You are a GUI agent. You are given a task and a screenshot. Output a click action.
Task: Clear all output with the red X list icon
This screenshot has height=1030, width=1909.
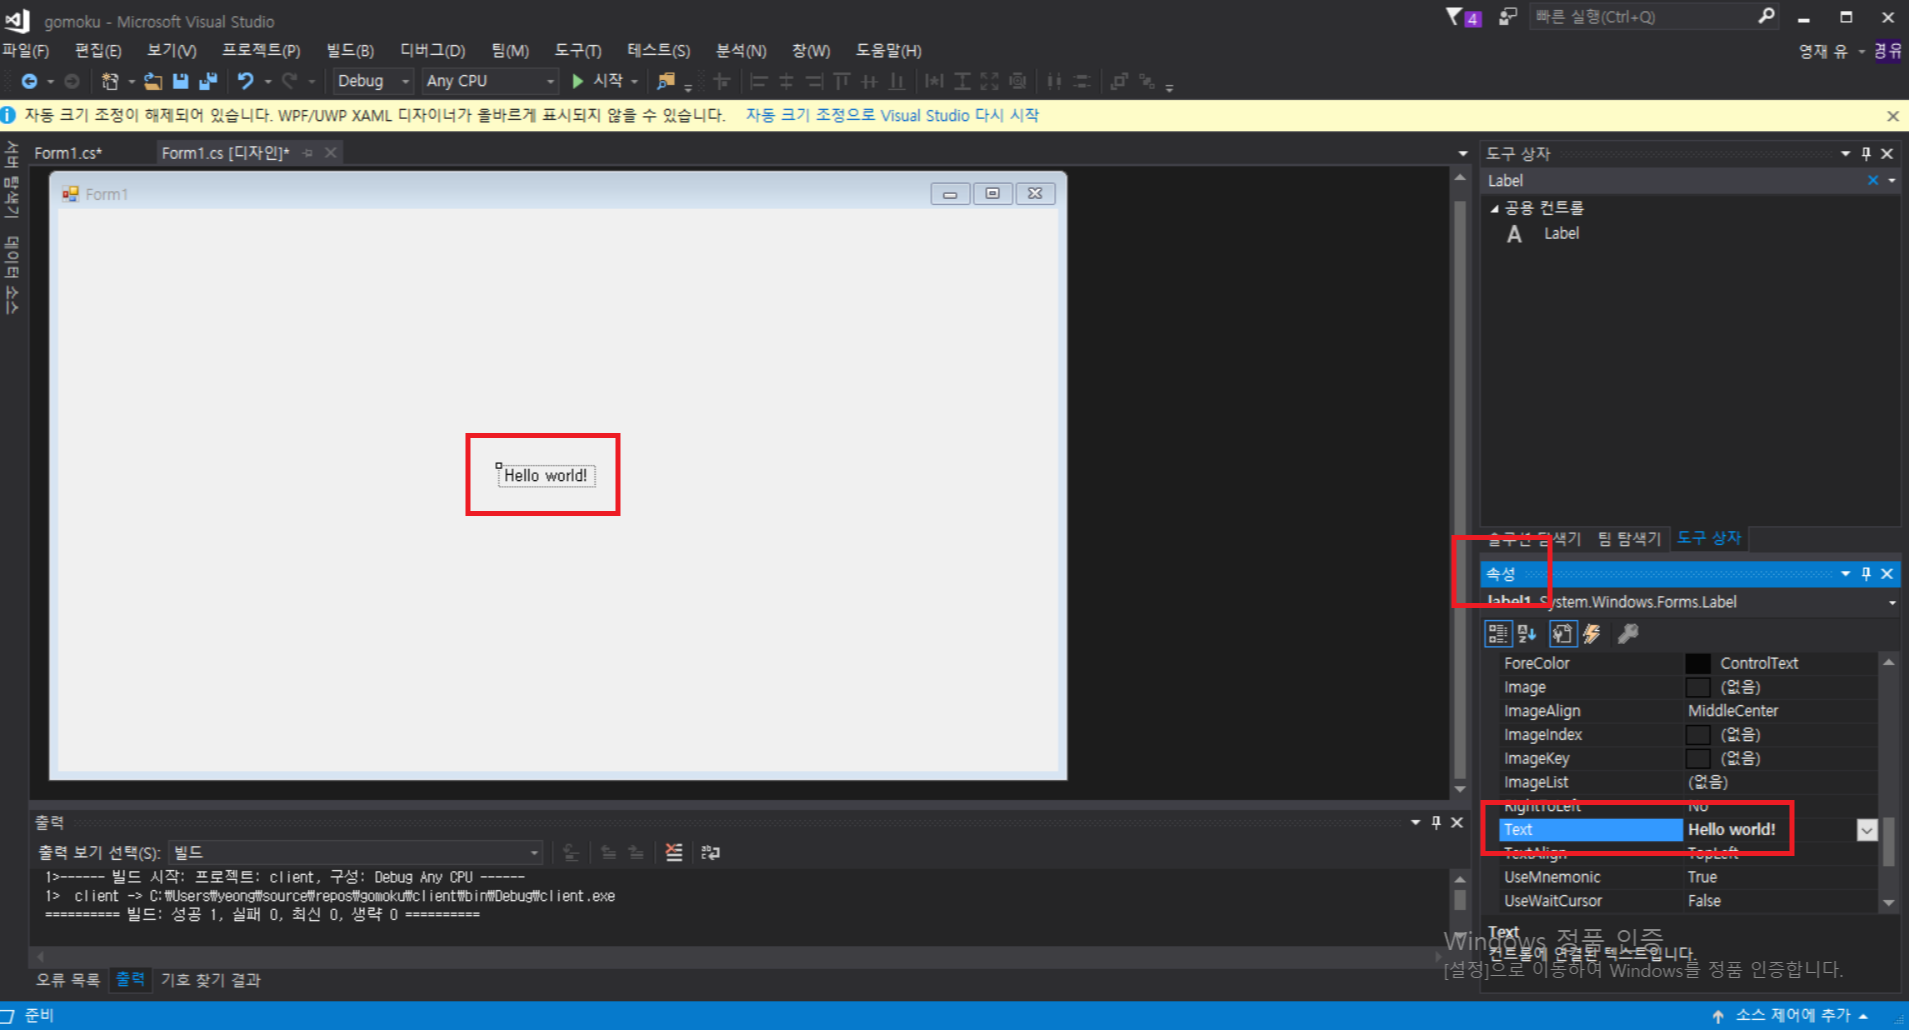click(674, 852)
